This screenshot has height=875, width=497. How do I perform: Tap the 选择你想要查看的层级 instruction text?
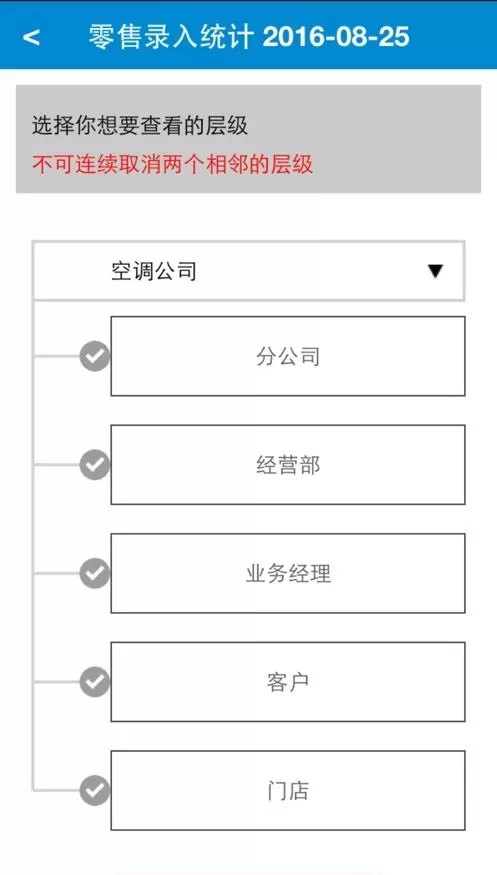tap(139, 126)
